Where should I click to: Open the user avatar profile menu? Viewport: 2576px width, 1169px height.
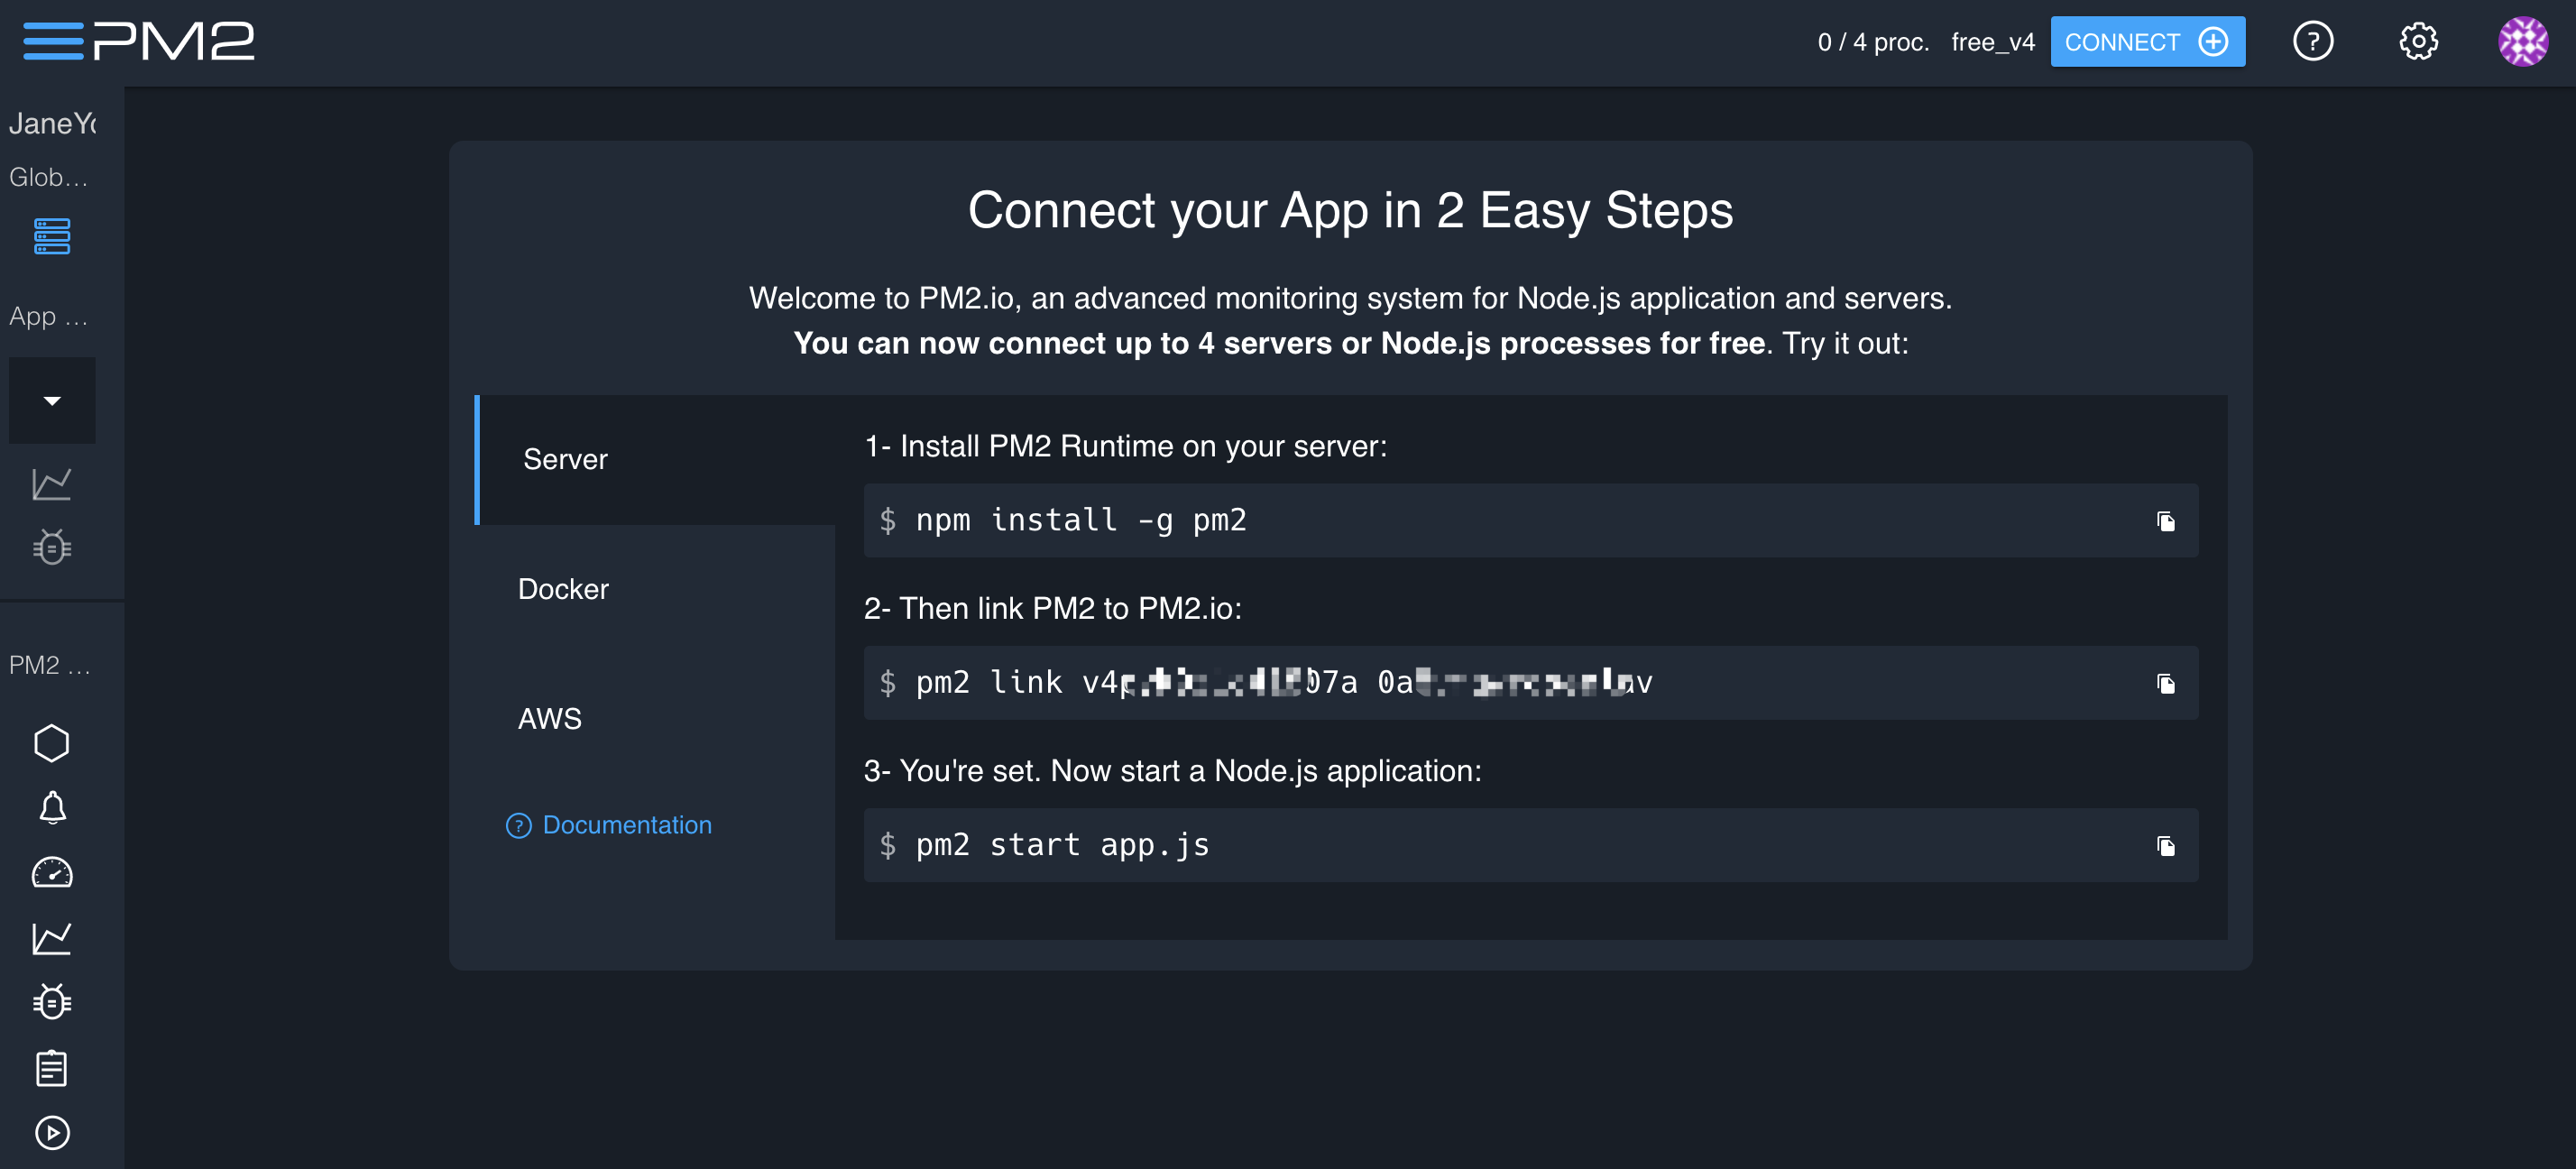(x=2523, y=41)
